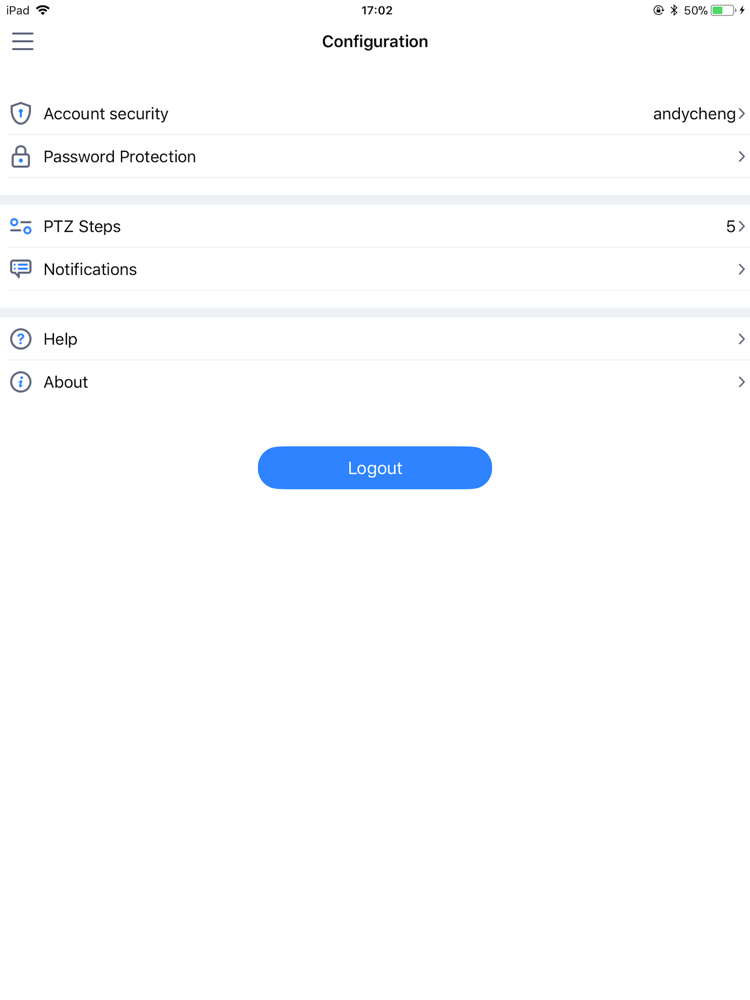Open the hamburger menu
This screenshot has height=1000, width=750.
point(23,41)
